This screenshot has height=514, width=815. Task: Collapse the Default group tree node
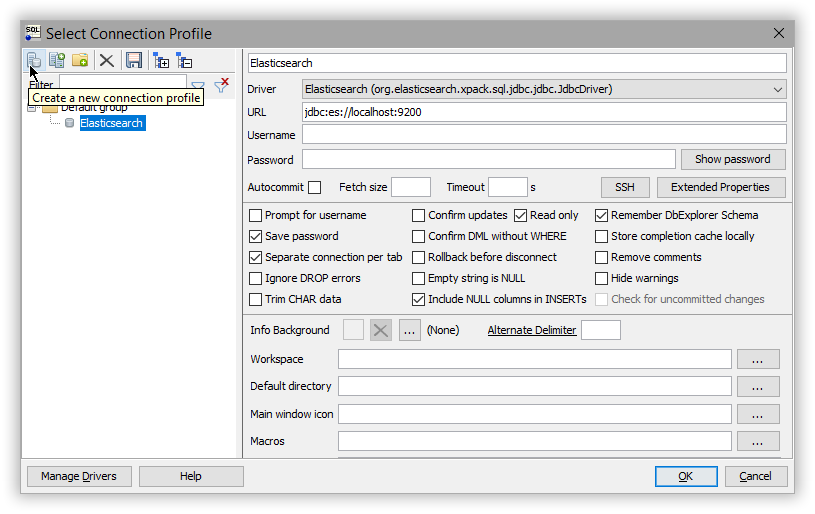(33, 108)
